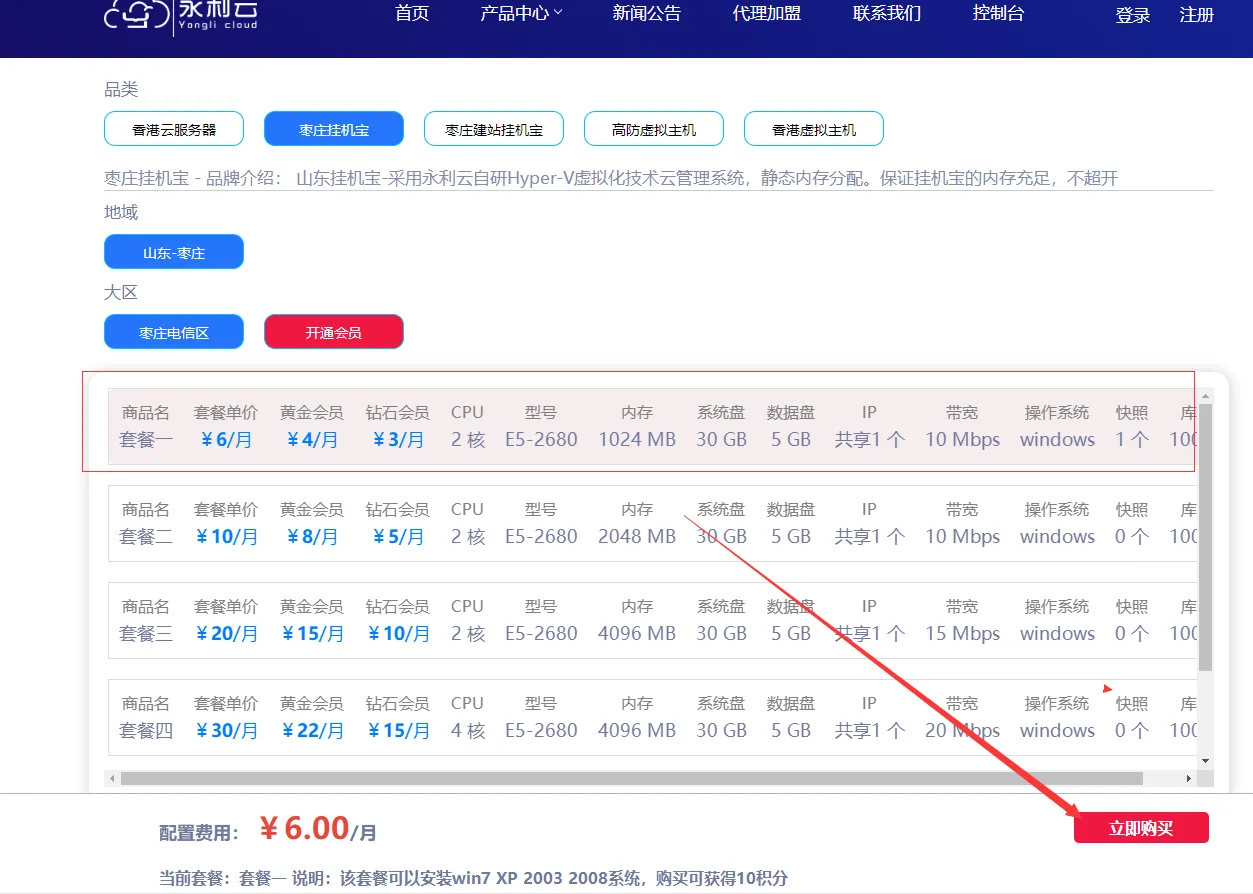Click the package table horizontal scrollbar track
Viewport: 1253px width, 894px height.
click(650, 778)
